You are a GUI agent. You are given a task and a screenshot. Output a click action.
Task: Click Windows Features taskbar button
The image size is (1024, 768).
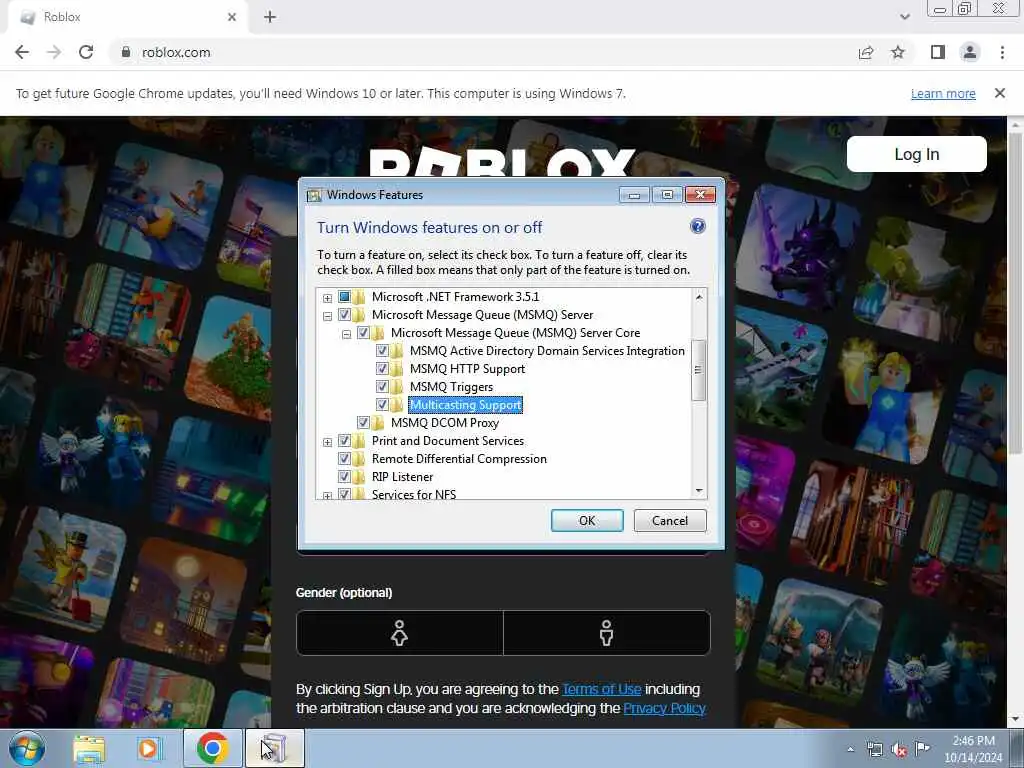275,748
